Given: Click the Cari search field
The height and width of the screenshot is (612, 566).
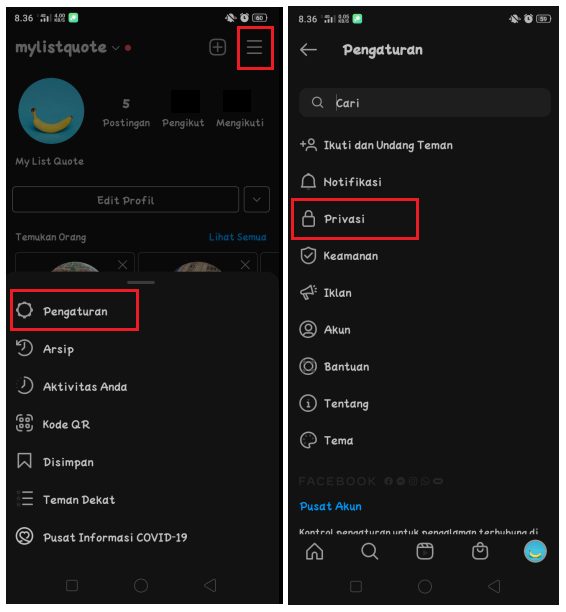Looking at the screenshot, I should [x=425, y=103].
